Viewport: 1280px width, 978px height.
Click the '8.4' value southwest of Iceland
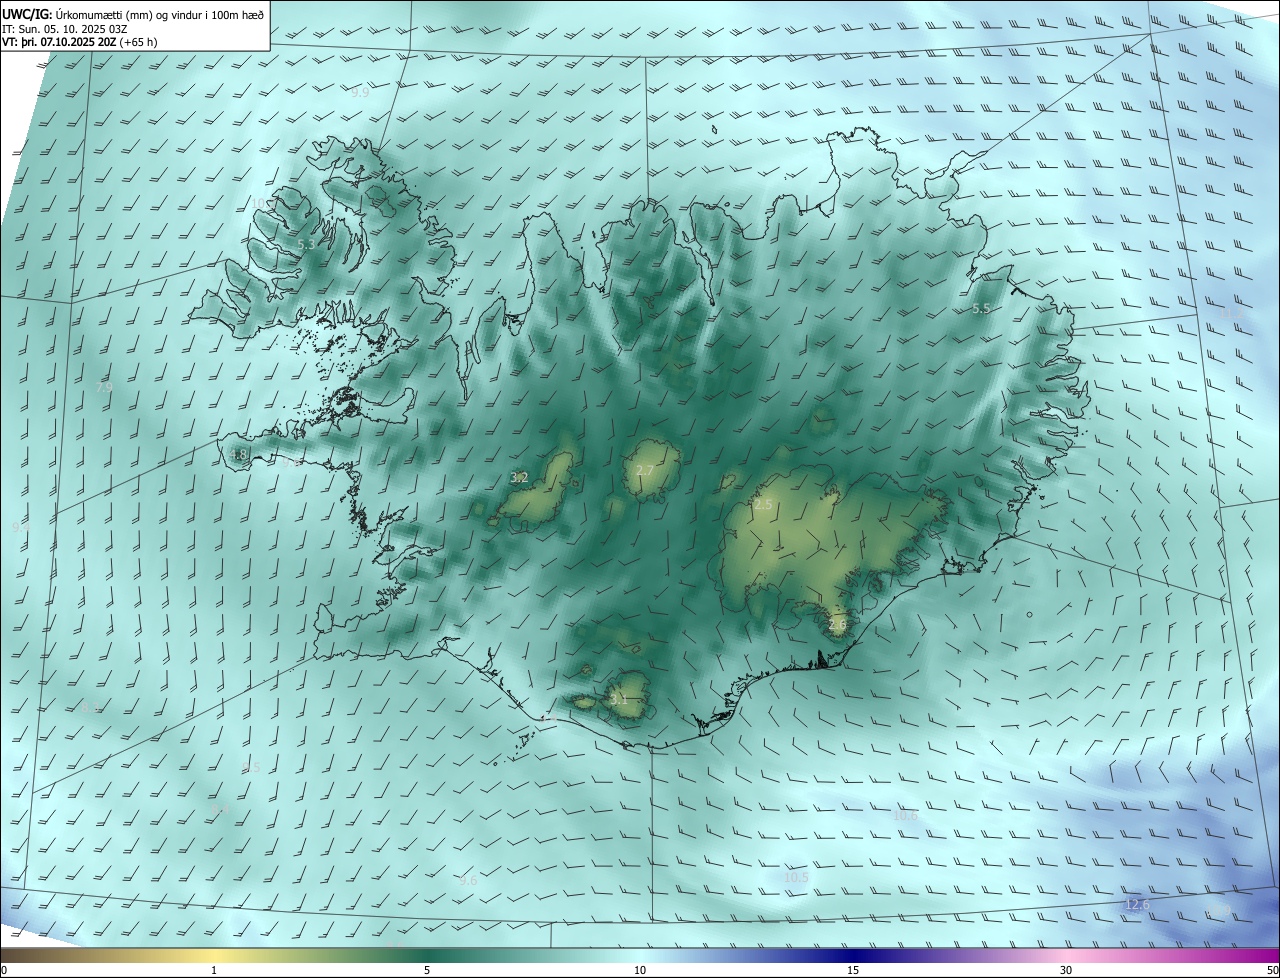pos(222,809)
